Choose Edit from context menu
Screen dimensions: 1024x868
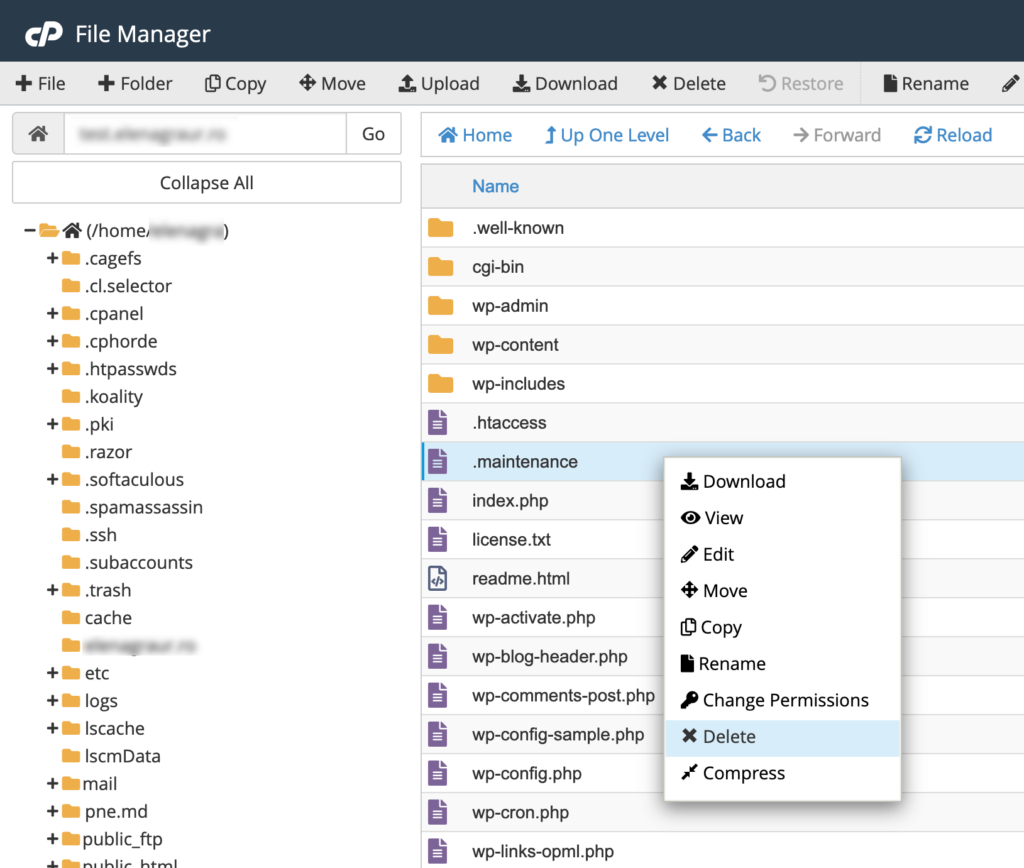pos(782,555)
